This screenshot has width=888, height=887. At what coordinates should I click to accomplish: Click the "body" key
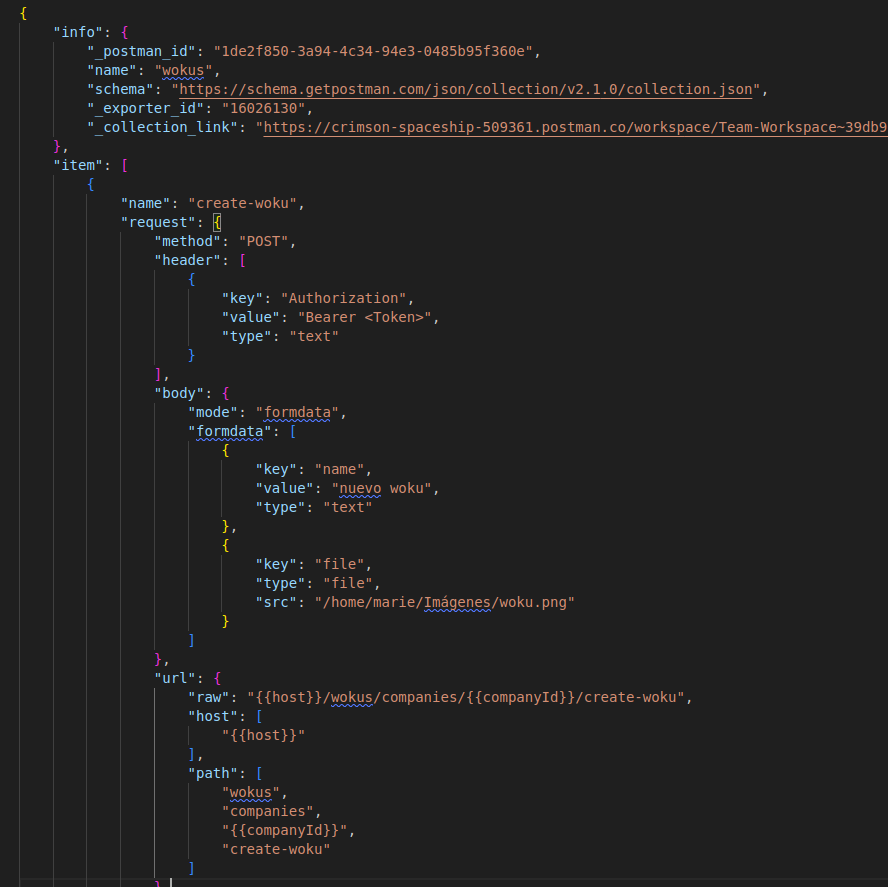pyautogui.click(x=179, y=394)
